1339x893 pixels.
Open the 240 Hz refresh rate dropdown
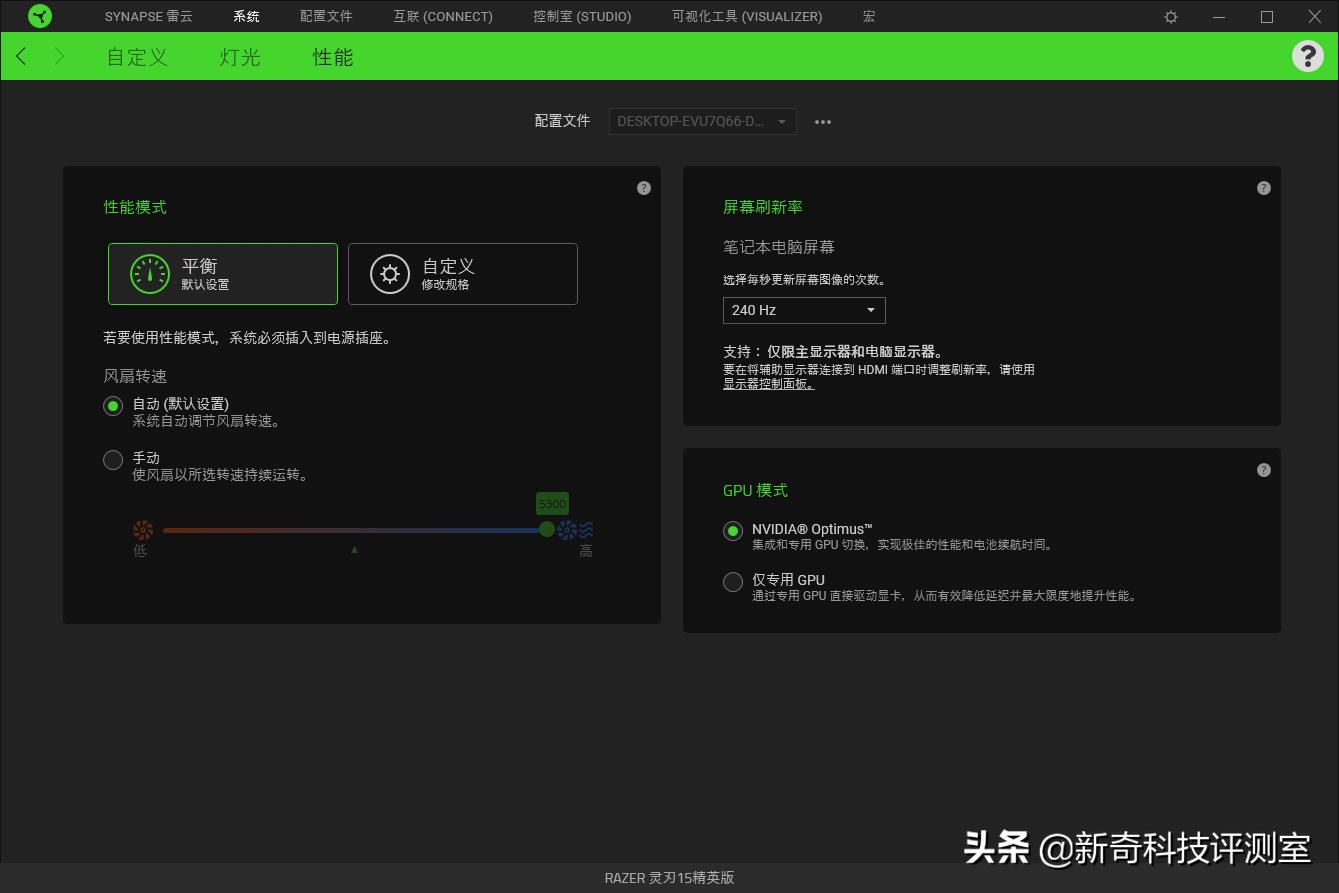tap(804, 310)
